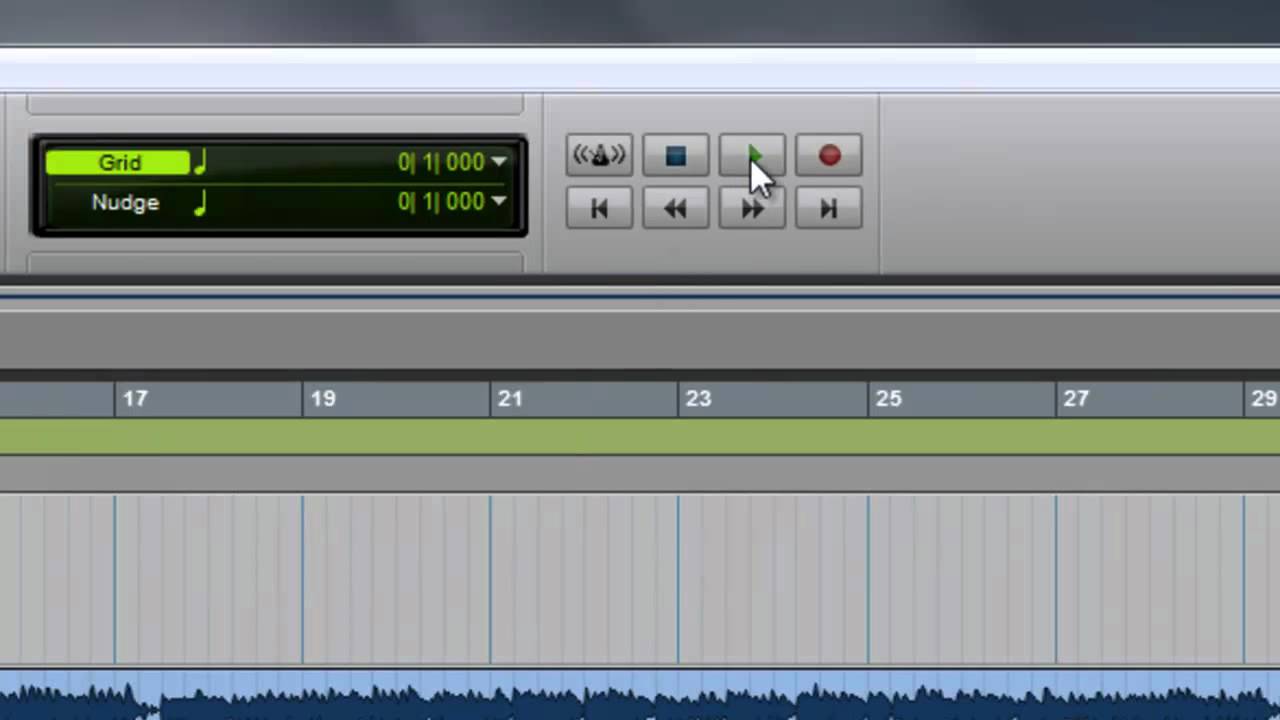Click the Rewind button
The height and width of the screenshot is (720, 1280).
(x=675, y=208)
